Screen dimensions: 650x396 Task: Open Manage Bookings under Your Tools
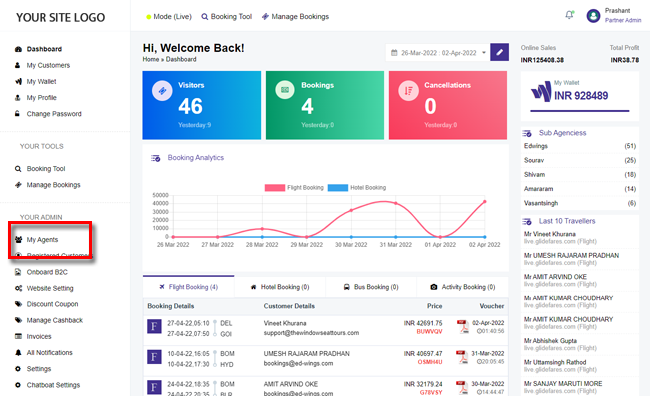pyautogui.click(x=53, y=185)
